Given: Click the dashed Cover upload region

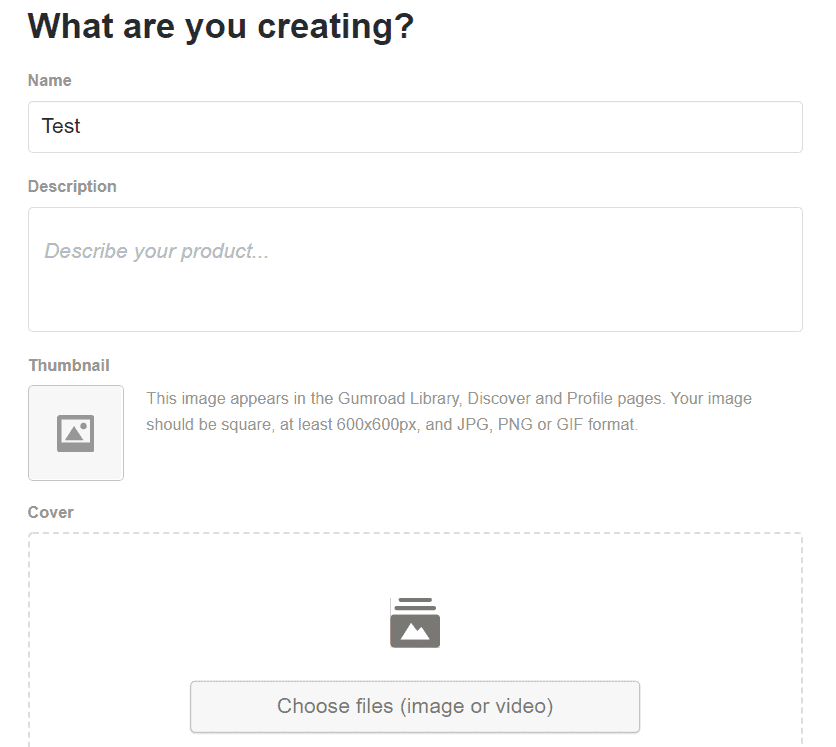Looking at the screenshot, I should tap(414, 640).
